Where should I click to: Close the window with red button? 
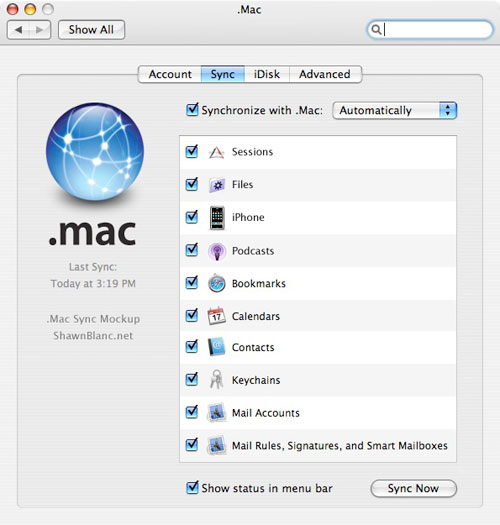(13, 9)
